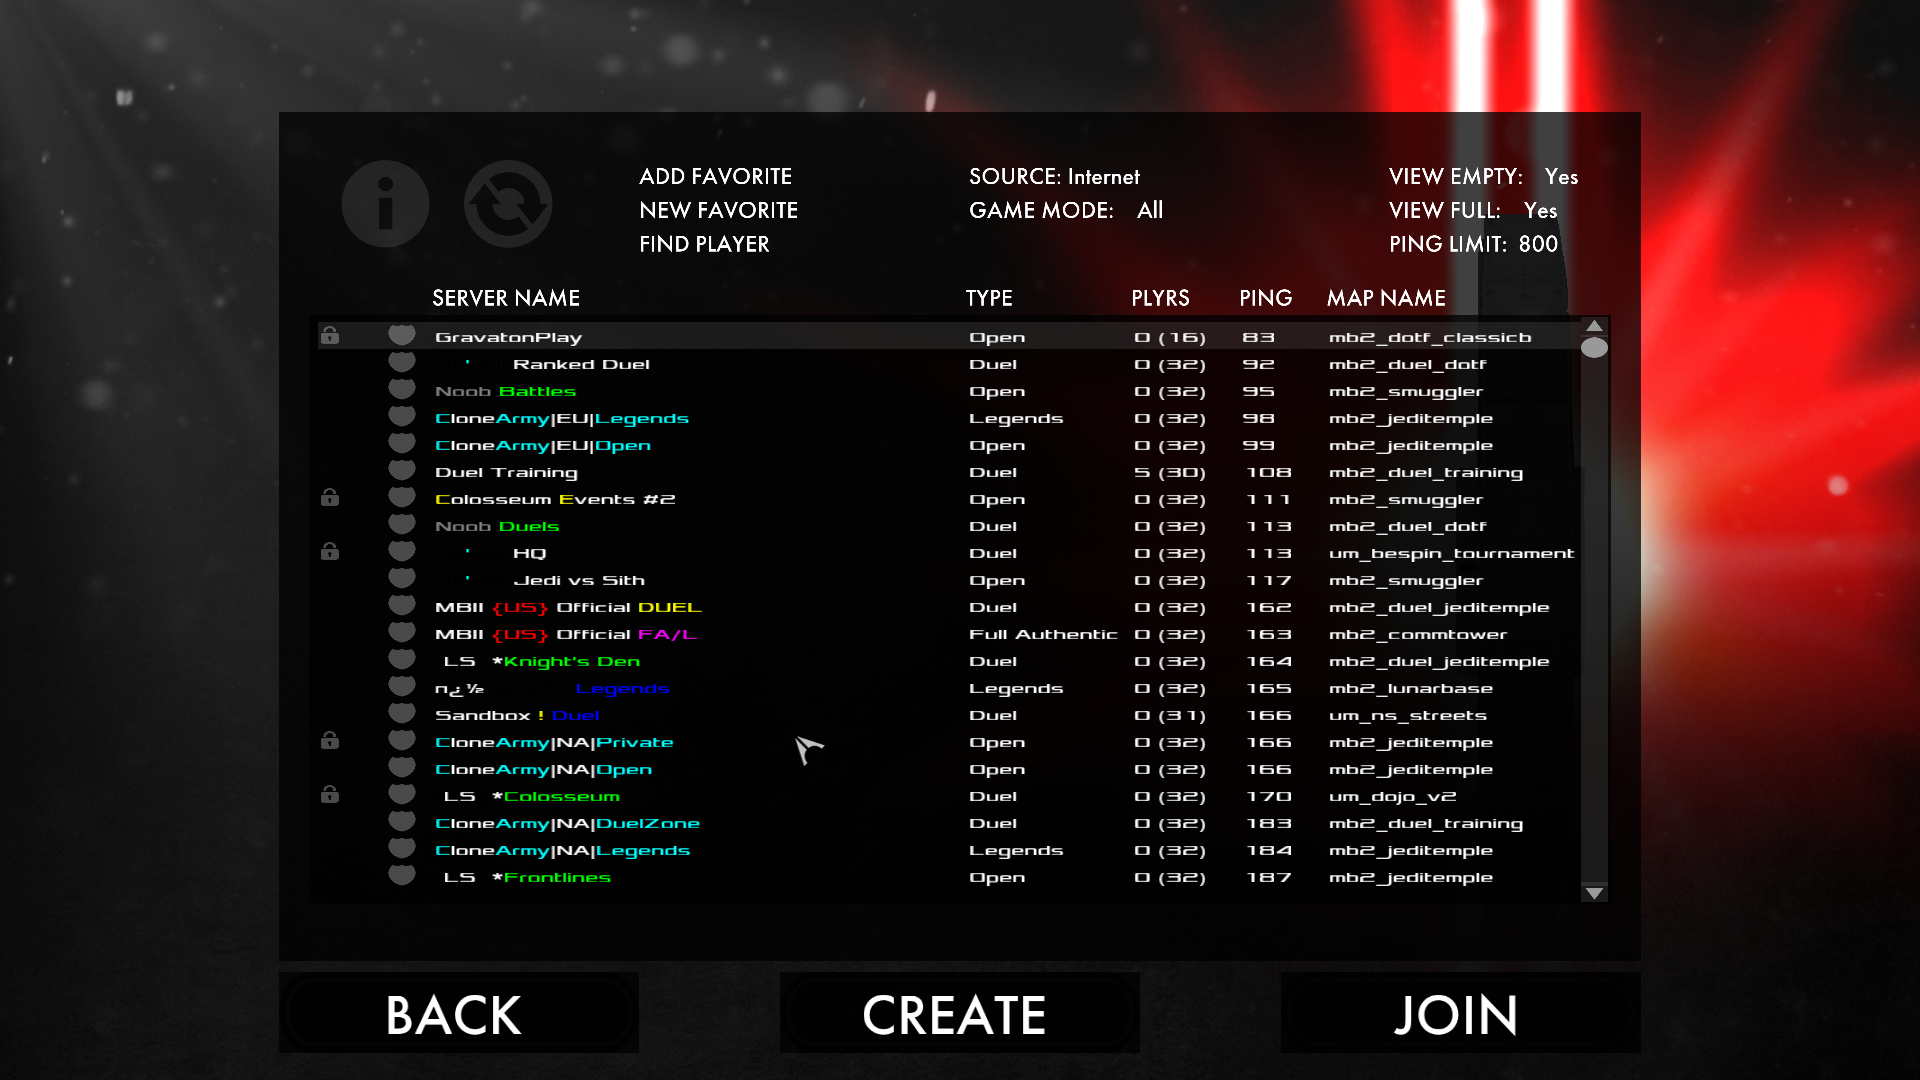Click the refresh server list icon
The image size is (1920, 1080).
pos(508,204)
